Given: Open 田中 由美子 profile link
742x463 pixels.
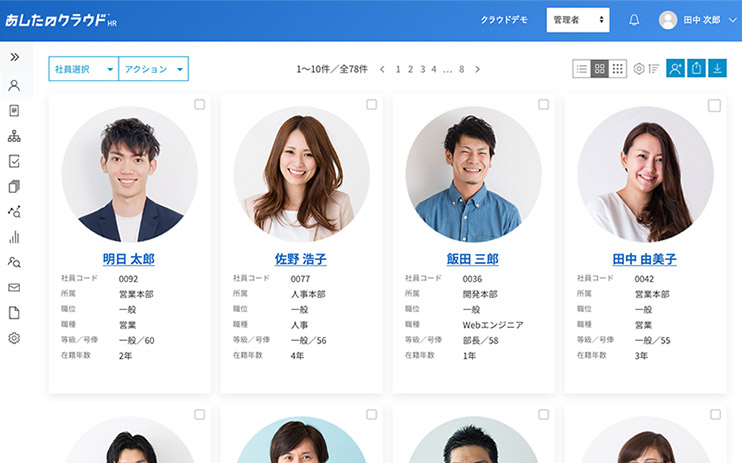Looking at the screenshot, I should tap(644, 259).
